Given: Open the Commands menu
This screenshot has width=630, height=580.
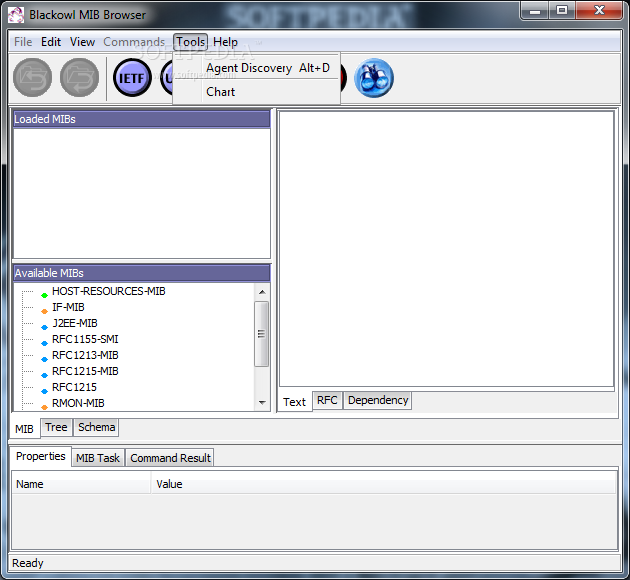Looking at the screenshot, I should click(x=134, y=42).
